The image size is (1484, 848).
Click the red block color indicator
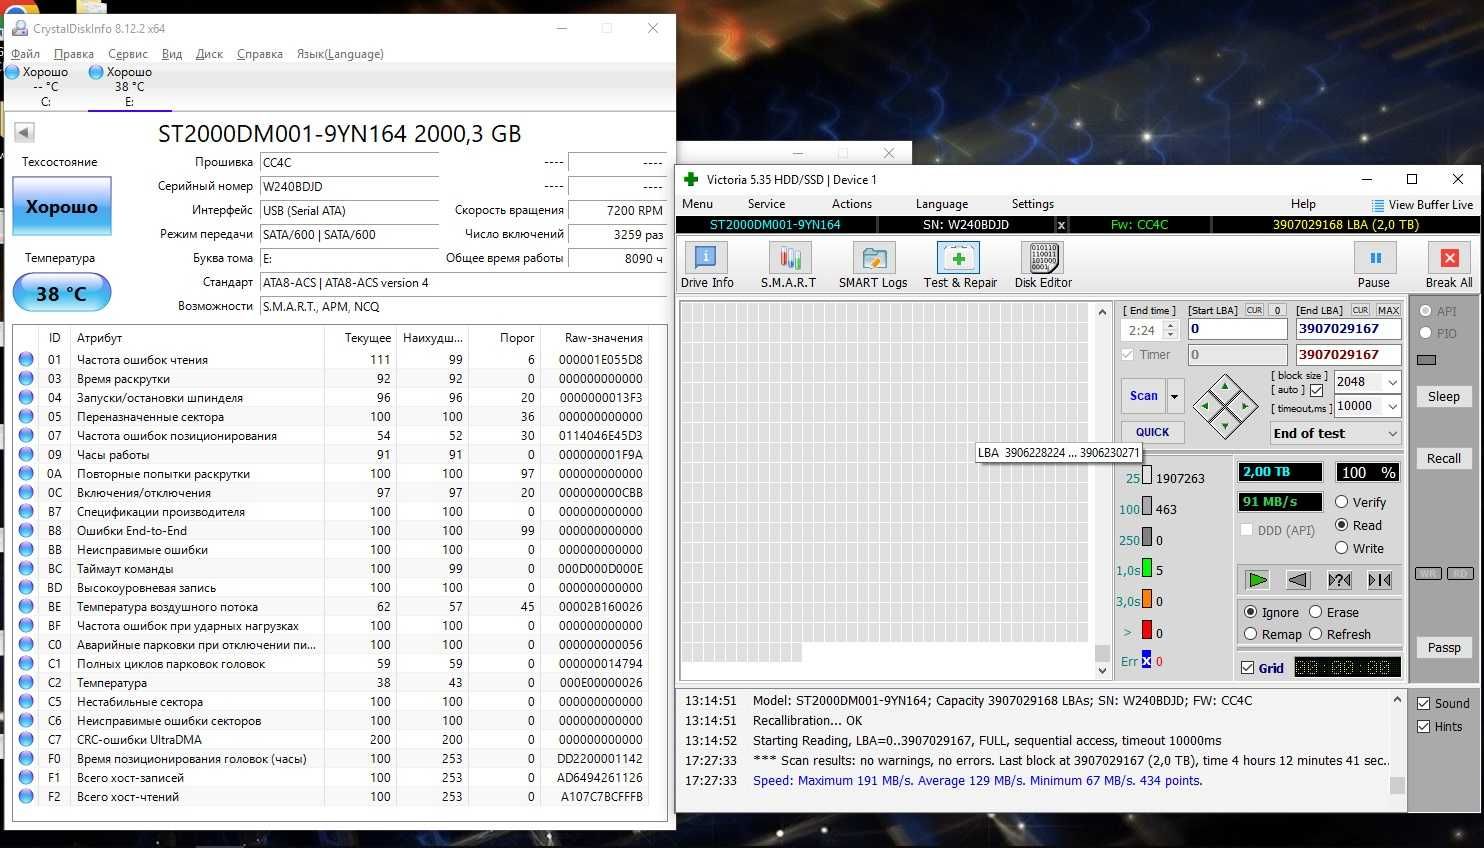1147,632
